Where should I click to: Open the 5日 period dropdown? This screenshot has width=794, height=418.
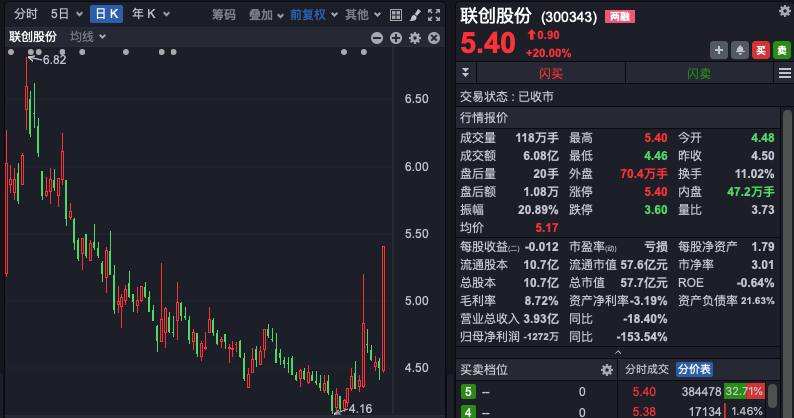click(x=65, y=15)
